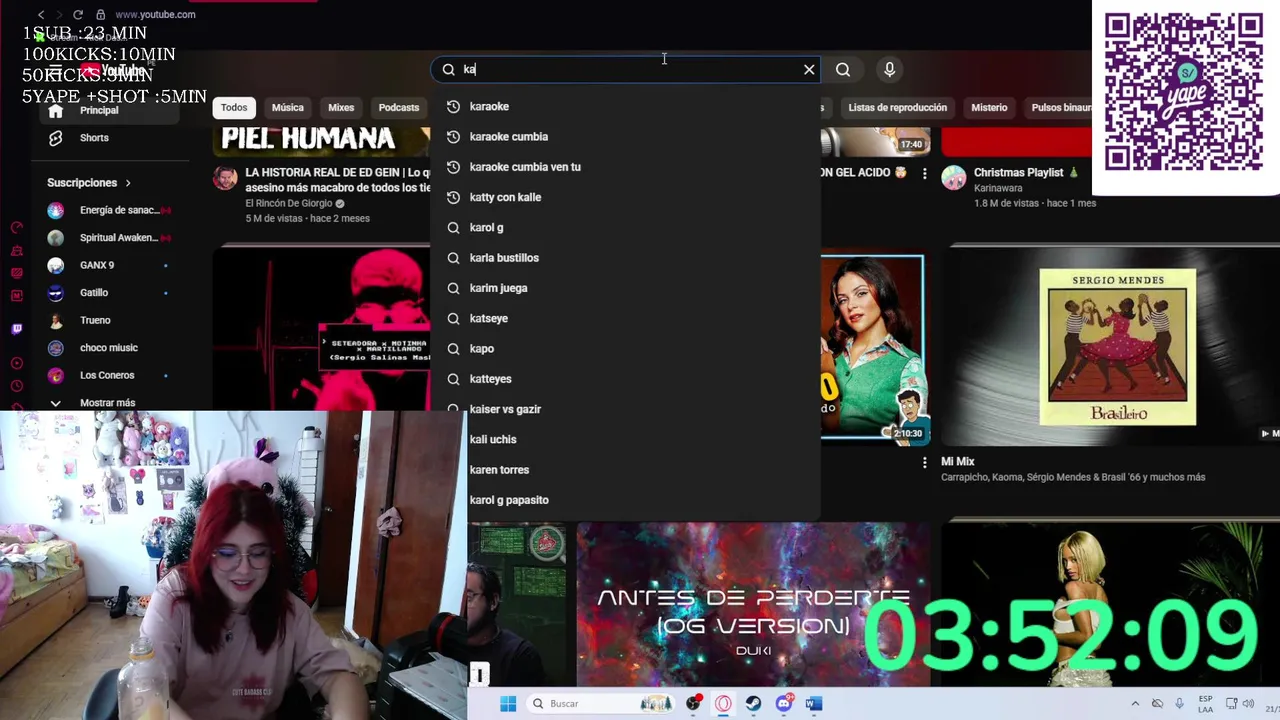Viewport: 1280px width, 720px height.
Task: Focus the YouTube search box containing 'ka'
Action: tap(625, 69)
